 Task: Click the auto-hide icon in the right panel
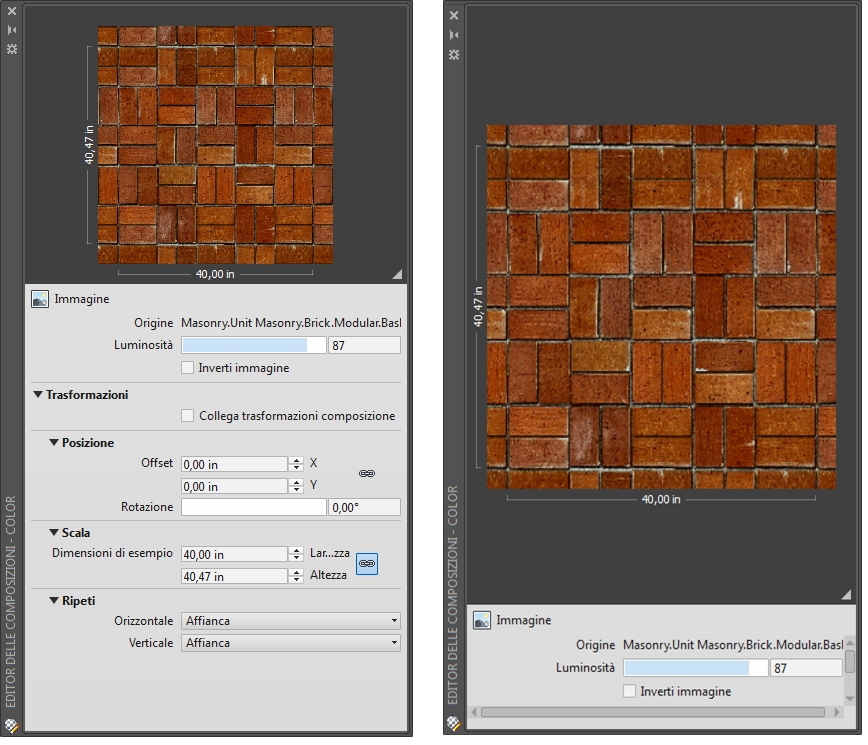pyautogui.click(x=454, y=34)
